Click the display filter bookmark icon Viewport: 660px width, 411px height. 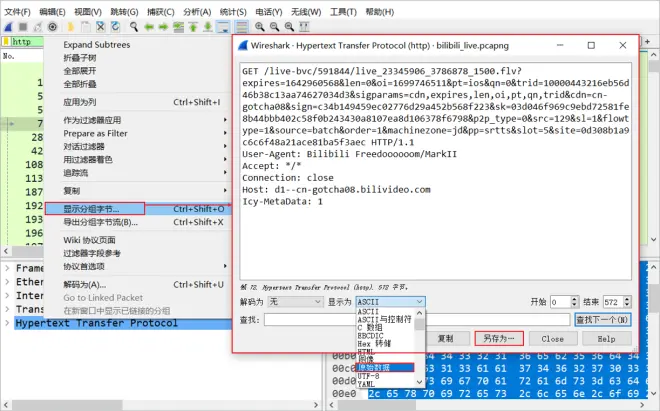pyautogui.click(x=6, y=42)
